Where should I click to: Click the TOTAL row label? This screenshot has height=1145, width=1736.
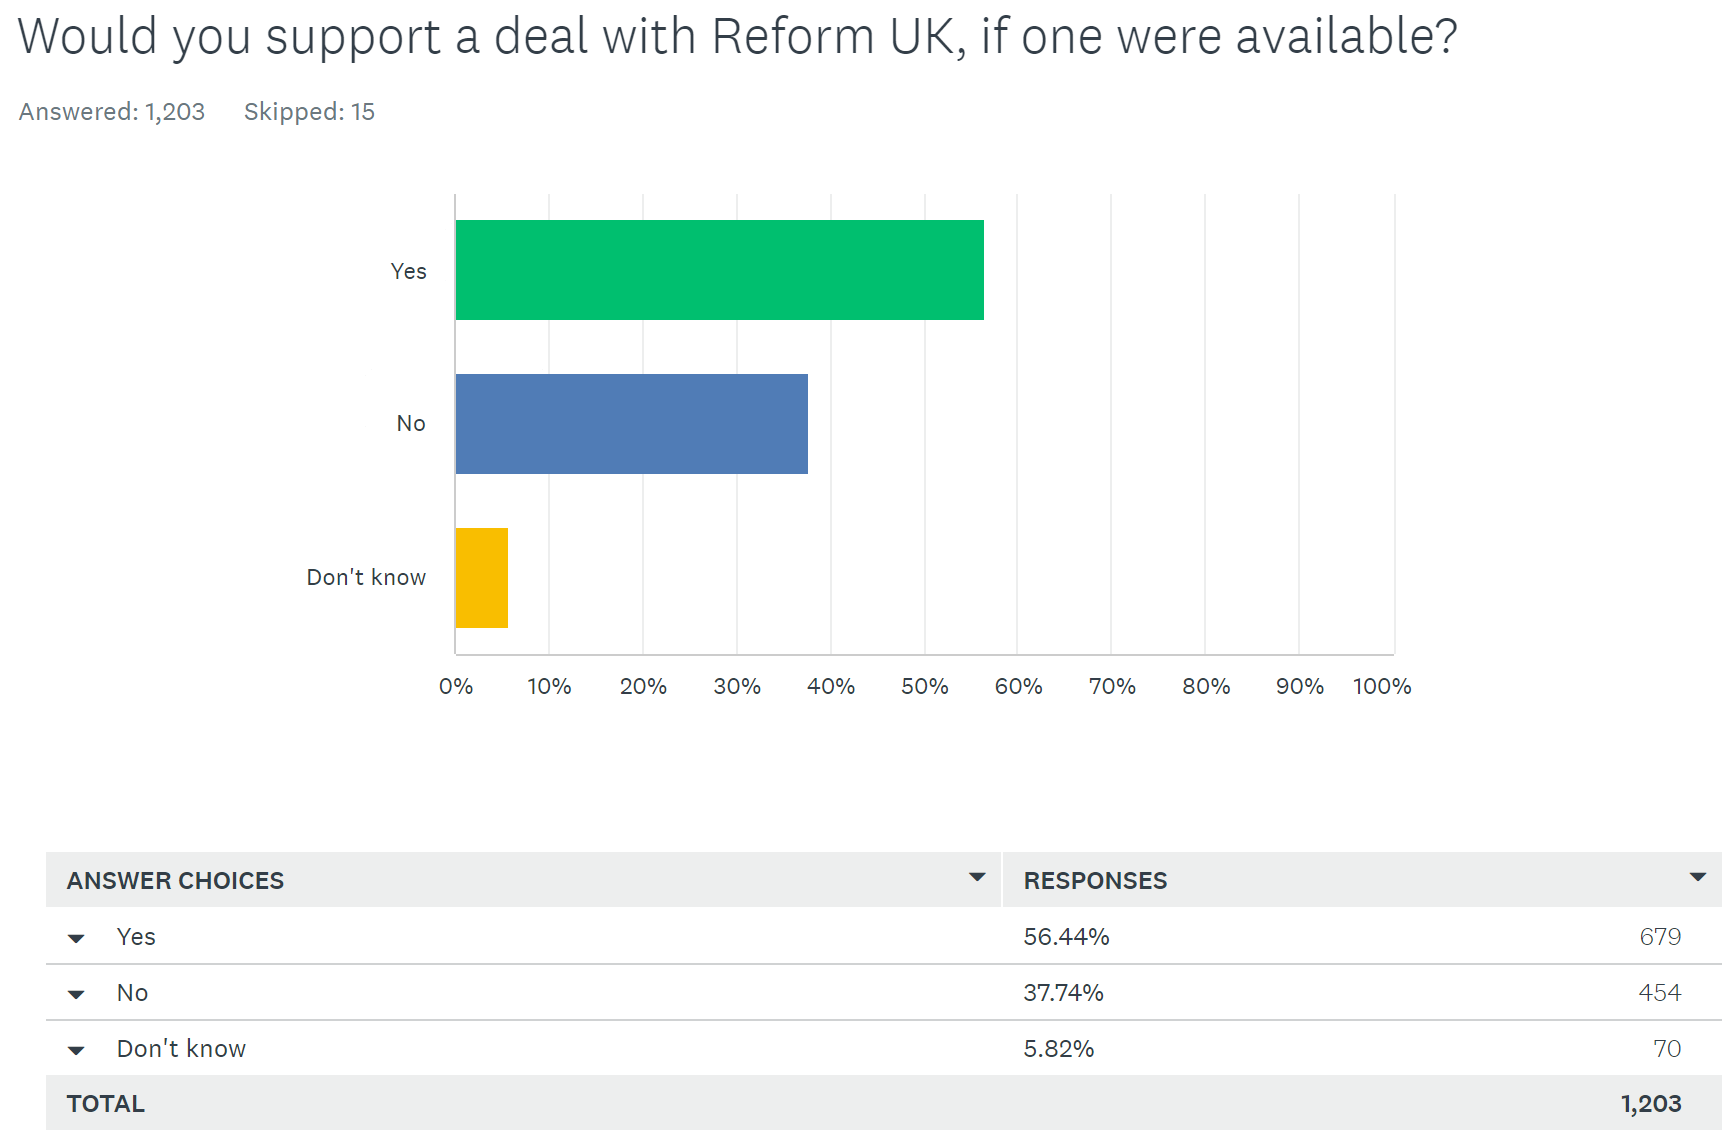point(106,1104)
